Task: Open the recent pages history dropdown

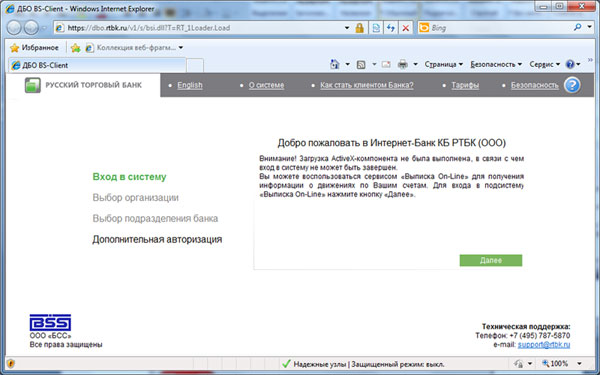Action: pos(44,28)
